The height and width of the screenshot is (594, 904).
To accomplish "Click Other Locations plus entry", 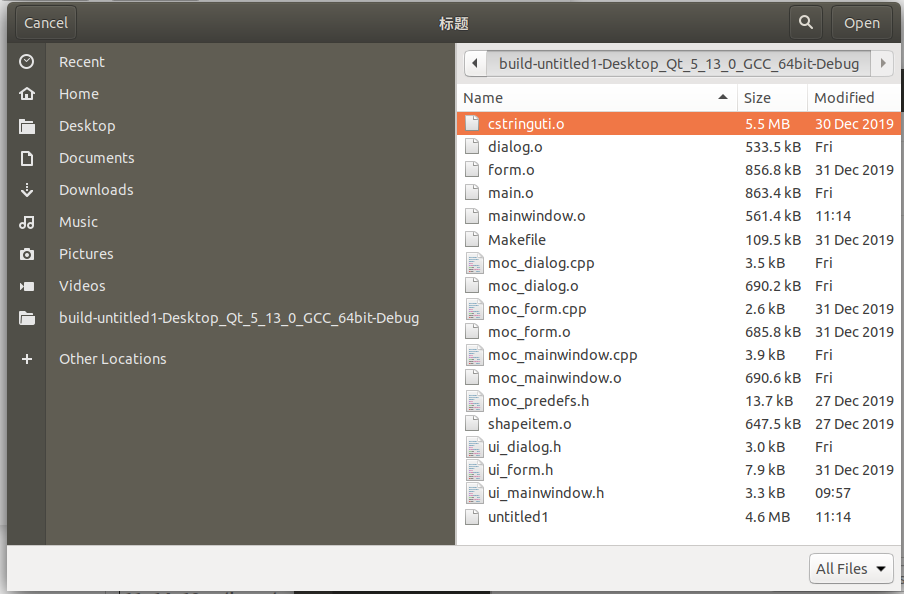I will [x=27, y=358].
